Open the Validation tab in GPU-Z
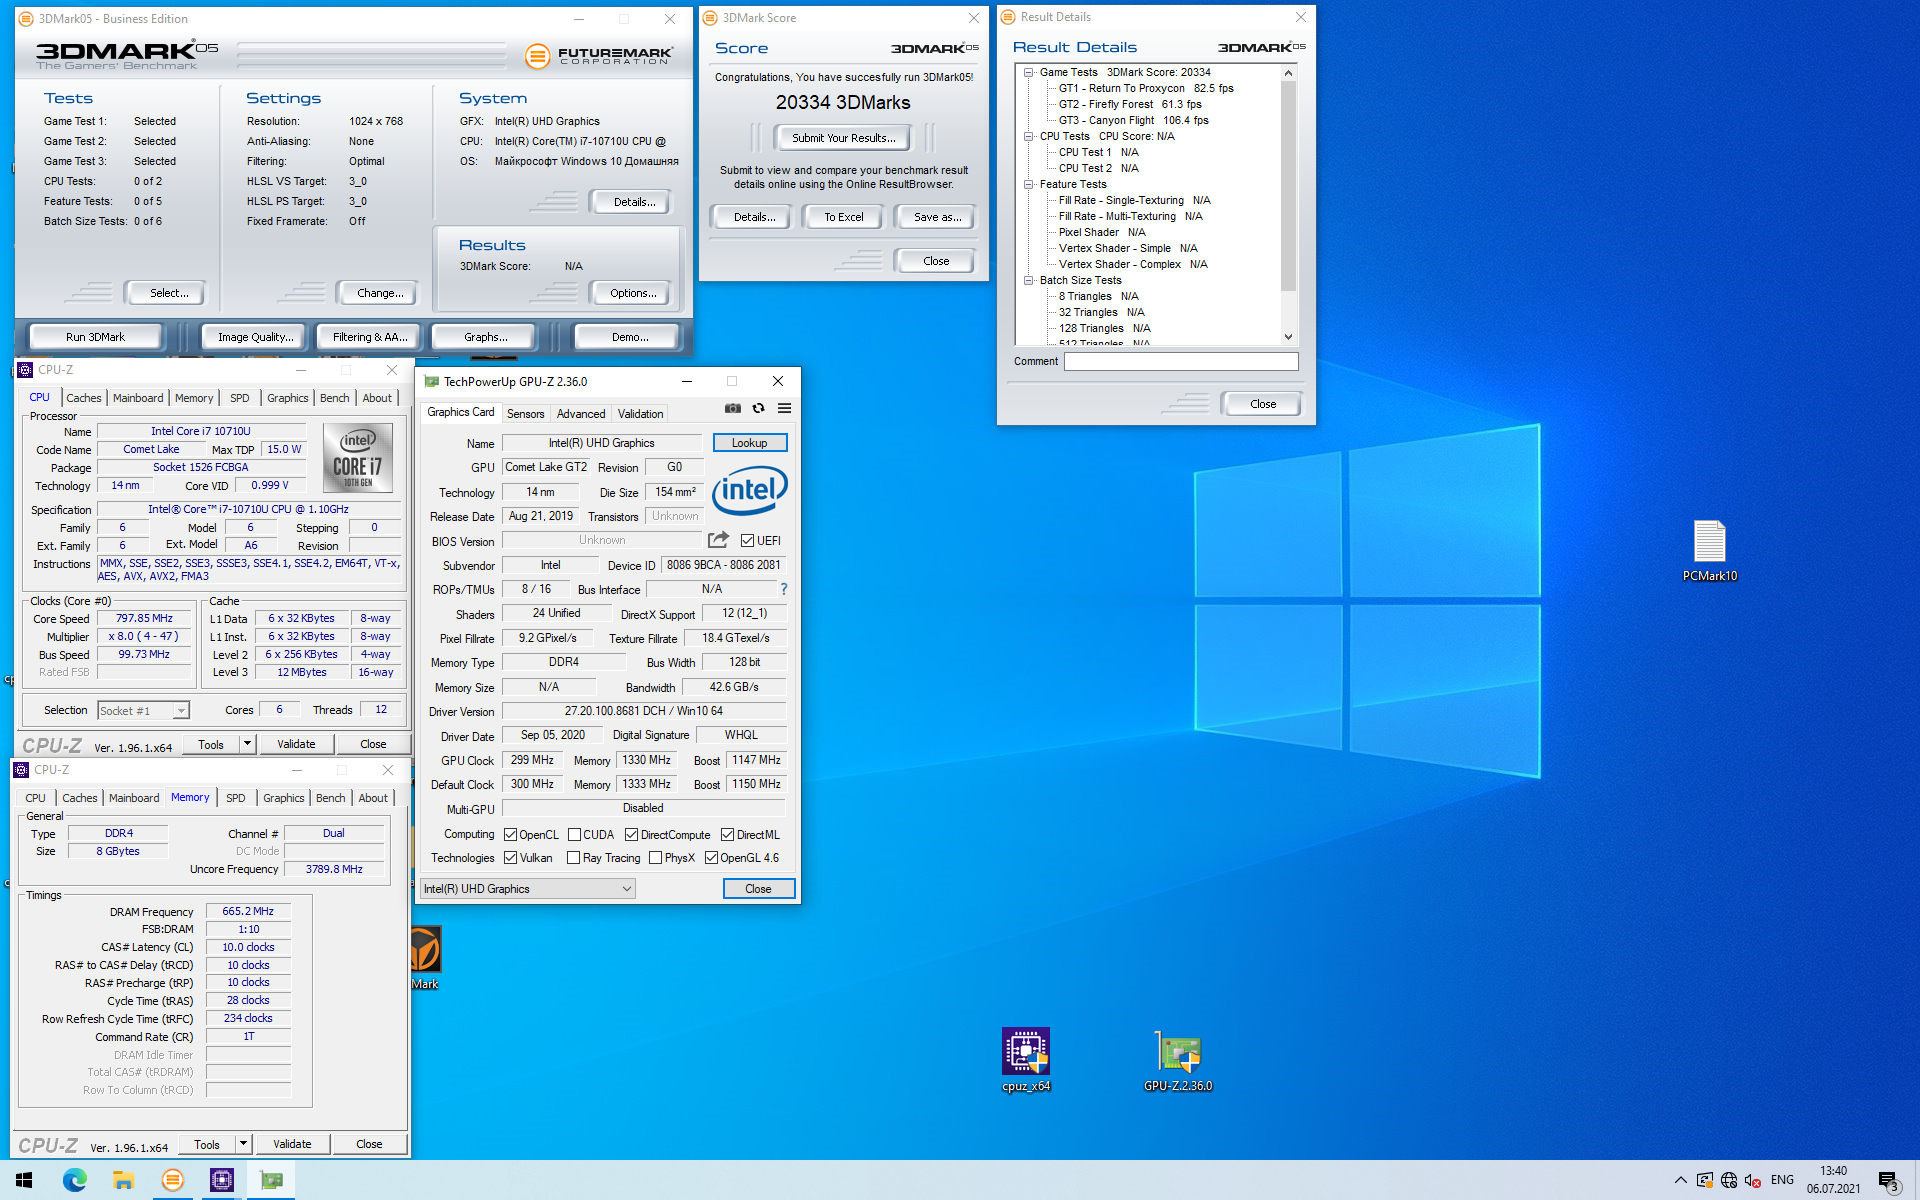This screenshot has height=1200, width=1920. tap(640, 413)
